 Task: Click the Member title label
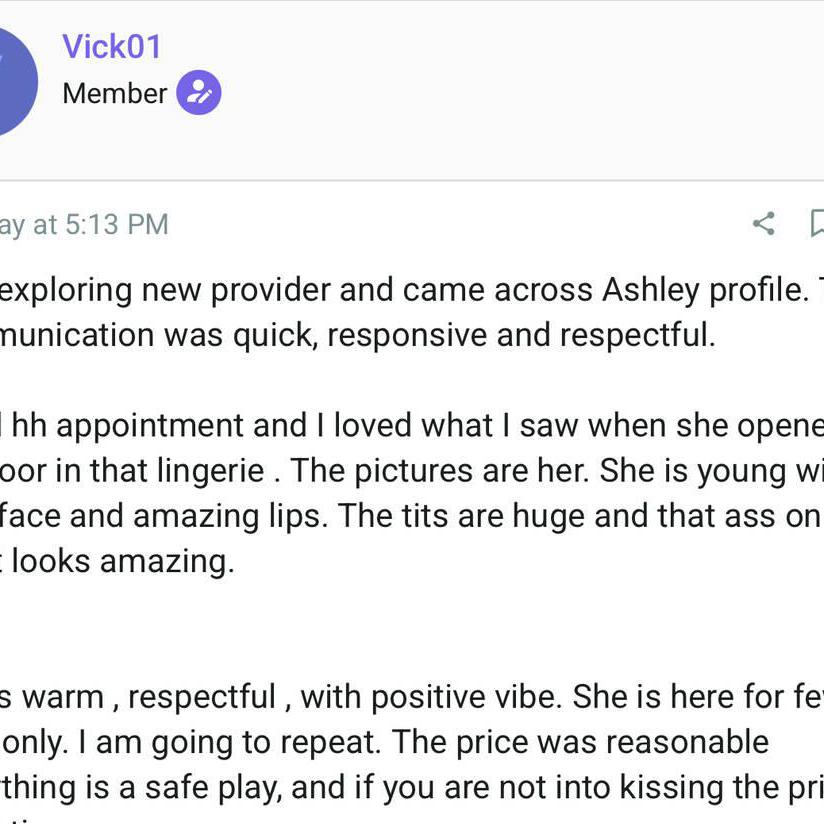tap(114, 93)
